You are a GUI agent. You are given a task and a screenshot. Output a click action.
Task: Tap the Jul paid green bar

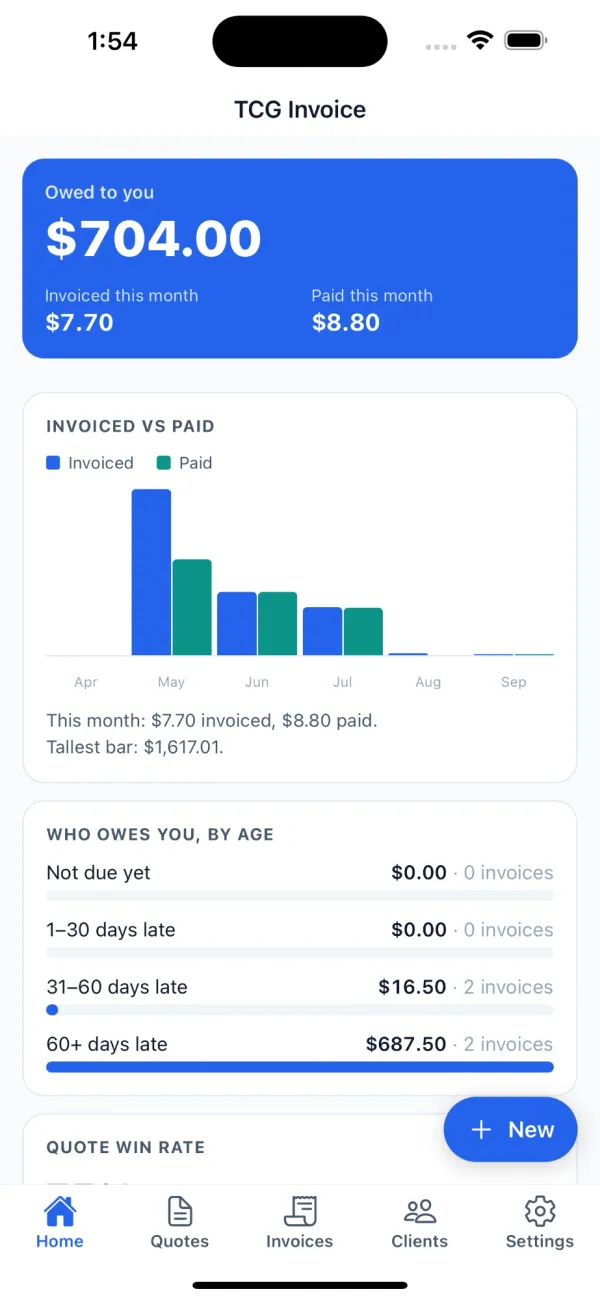tap(363, 632)
